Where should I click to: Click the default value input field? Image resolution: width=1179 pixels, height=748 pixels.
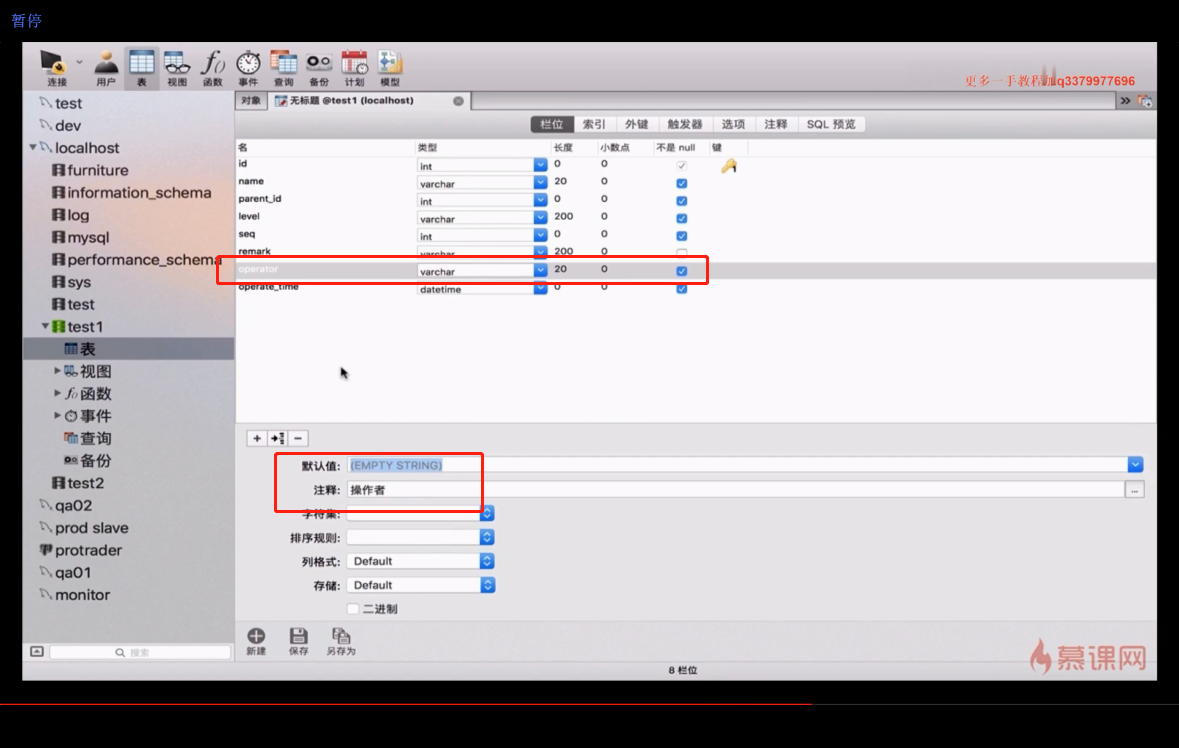[737, 465]
